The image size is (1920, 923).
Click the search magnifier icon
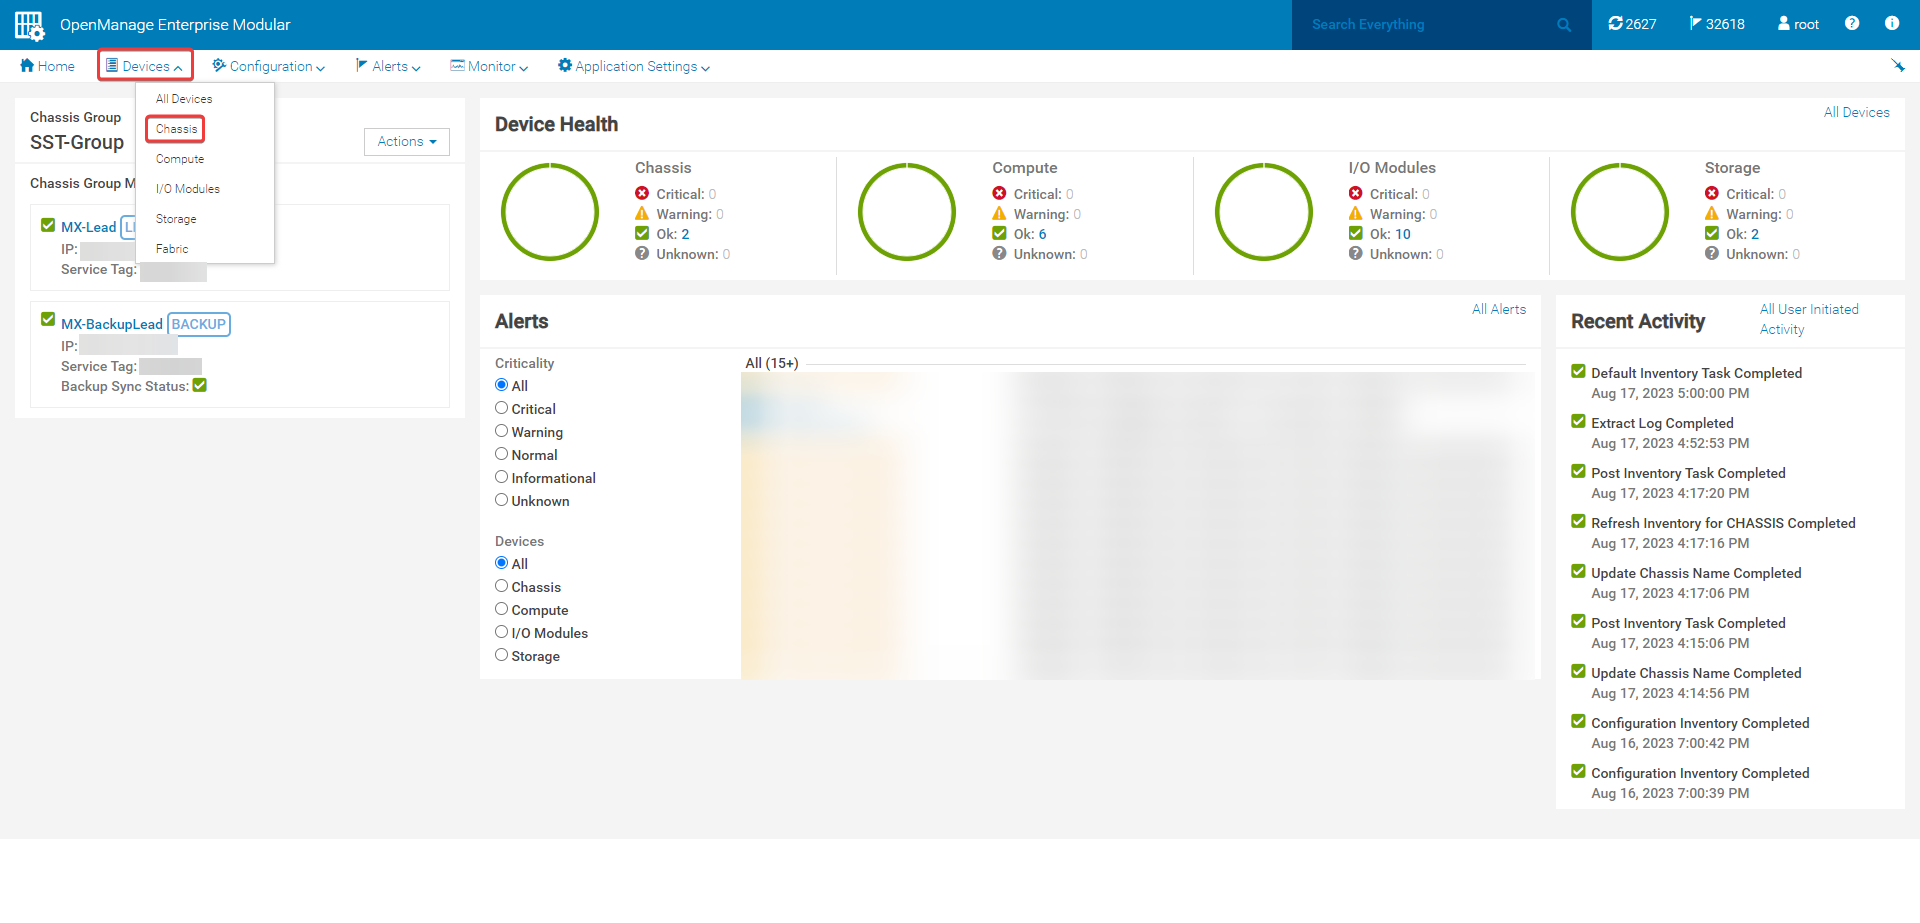coord(1564,25)
